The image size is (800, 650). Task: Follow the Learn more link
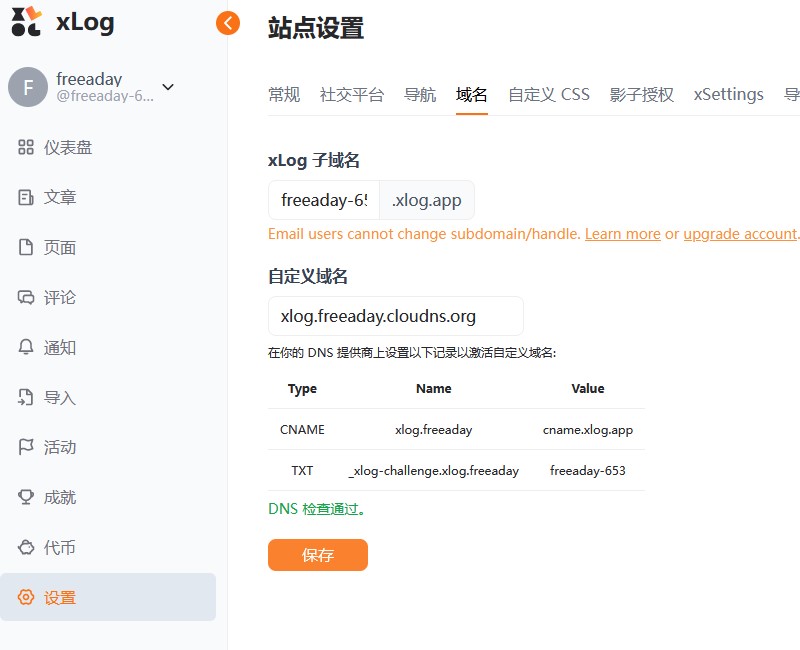pos(622,234)
